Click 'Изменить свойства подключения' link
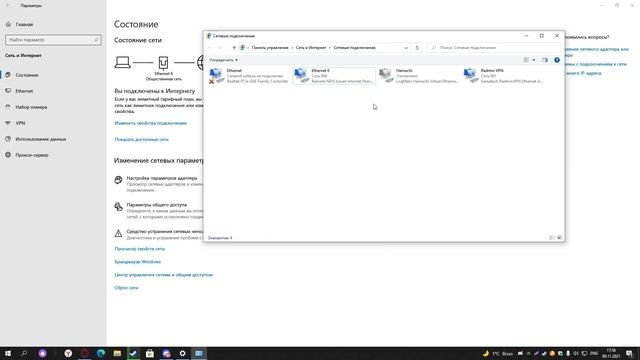The width and height of the screenshot is (640, 360). 151,123
